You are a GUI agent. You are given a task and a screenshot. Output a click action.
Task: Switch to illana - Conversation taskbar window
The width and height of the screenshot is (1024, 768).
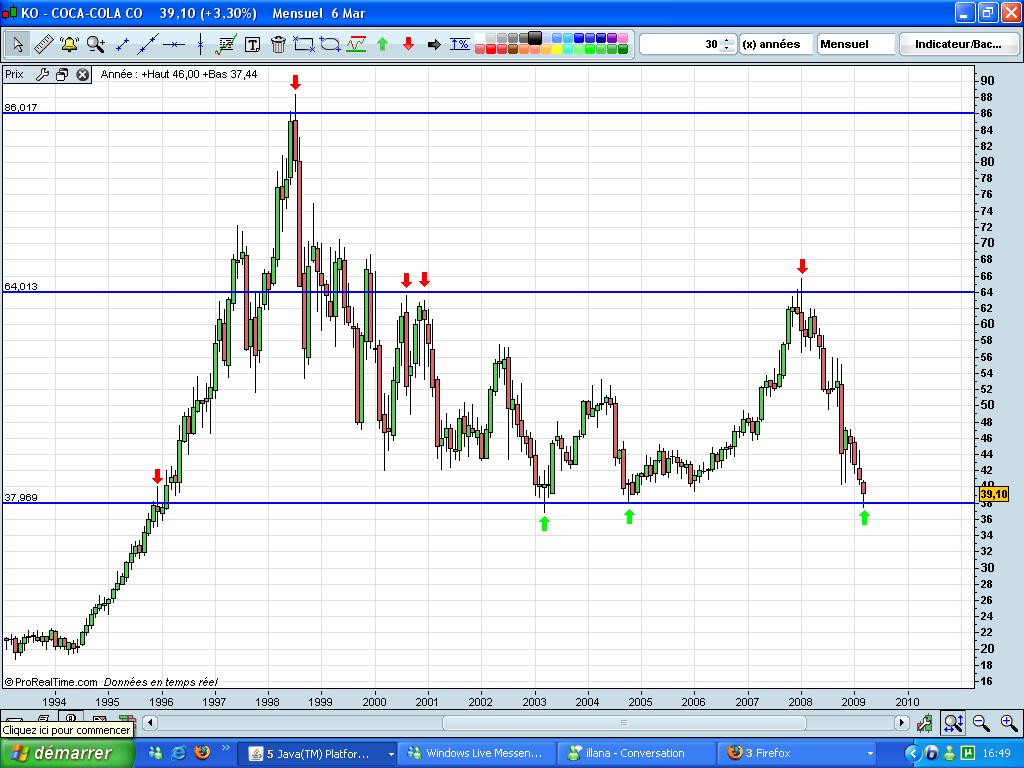point(635,754)
